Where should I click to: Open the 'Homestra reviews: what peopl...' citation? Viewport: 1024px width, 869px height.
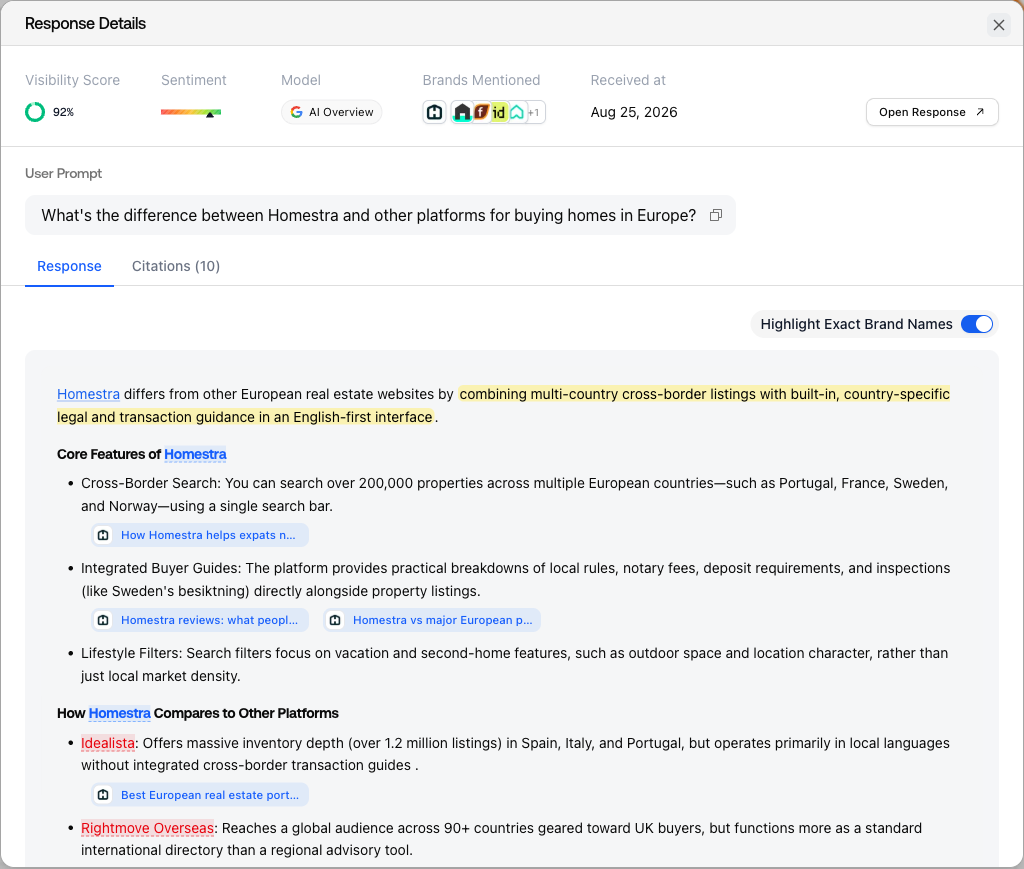click(x=200, y=620)
